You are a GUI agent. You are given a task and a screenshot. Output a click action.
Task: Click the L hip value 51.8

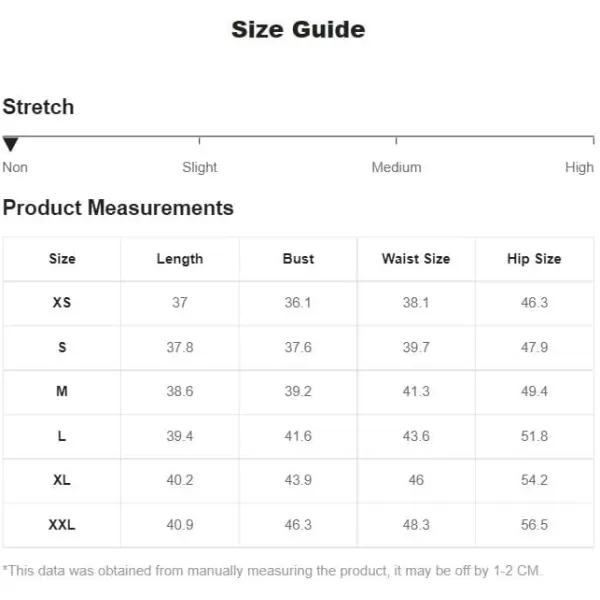tap(534, 436)
